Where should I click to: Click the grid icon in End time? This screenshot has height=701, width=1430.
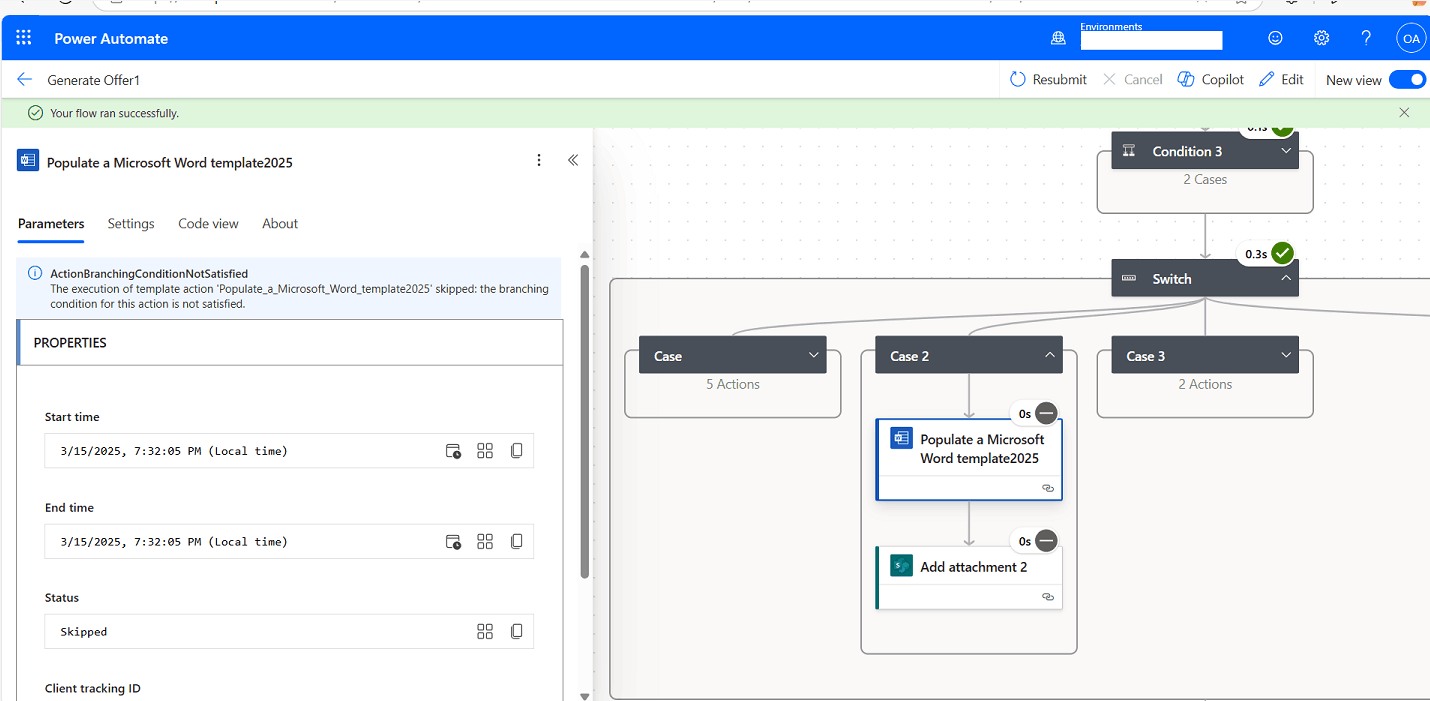(x=485, y=541)
